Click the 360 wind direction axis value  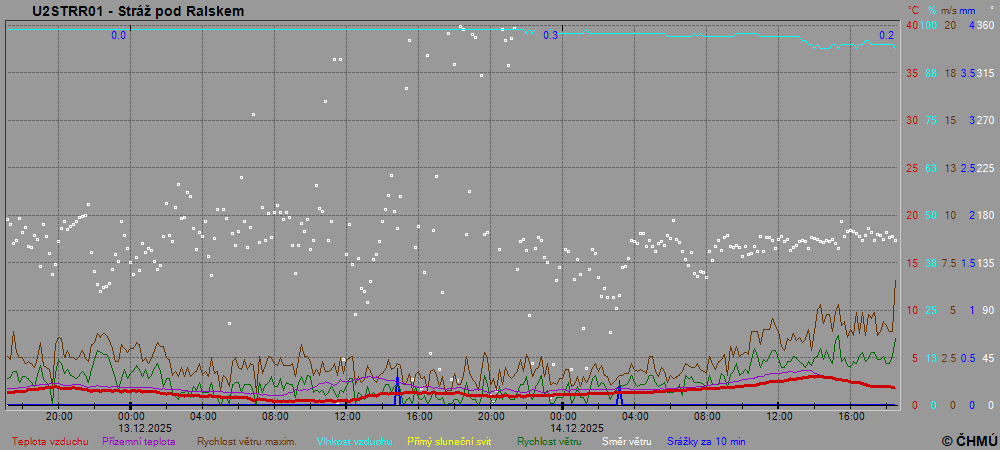[x=985, y=25]
